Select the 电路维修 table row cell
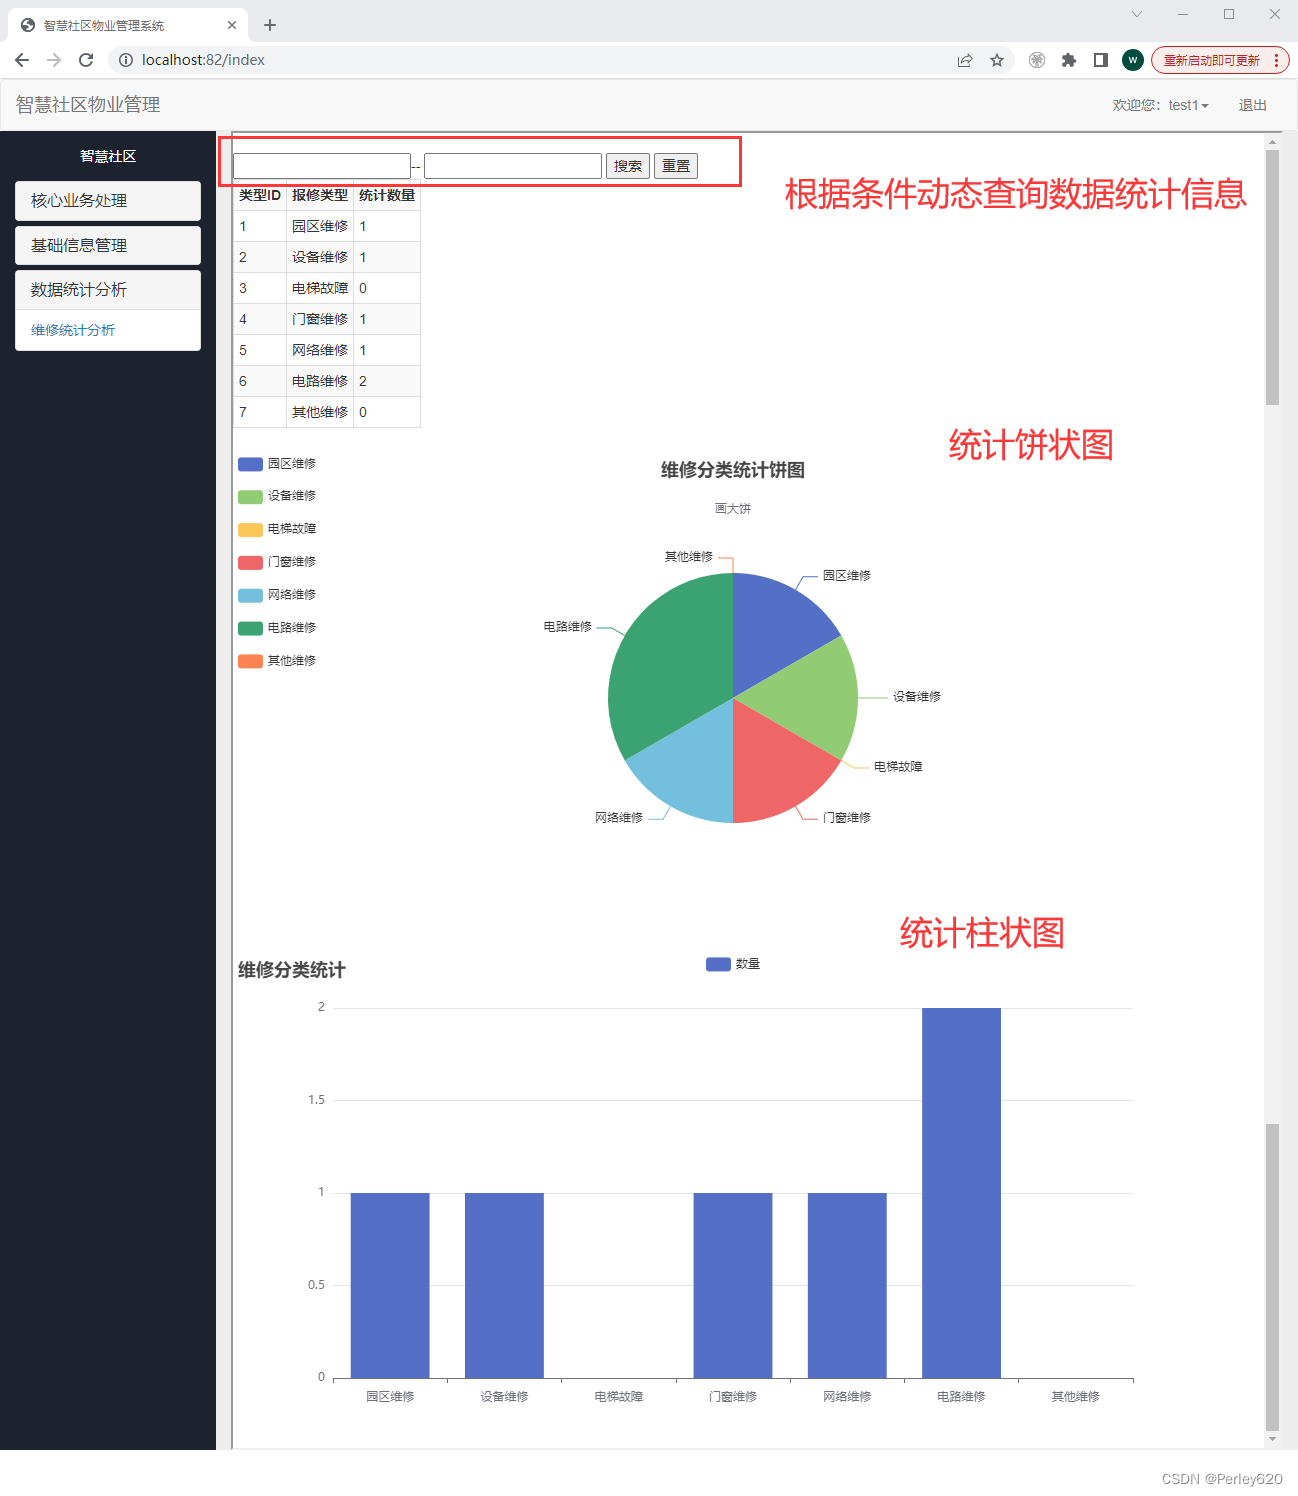The height and width of the screenshot is (1496, 1298). pyautogui.click(x=320, y=381)
